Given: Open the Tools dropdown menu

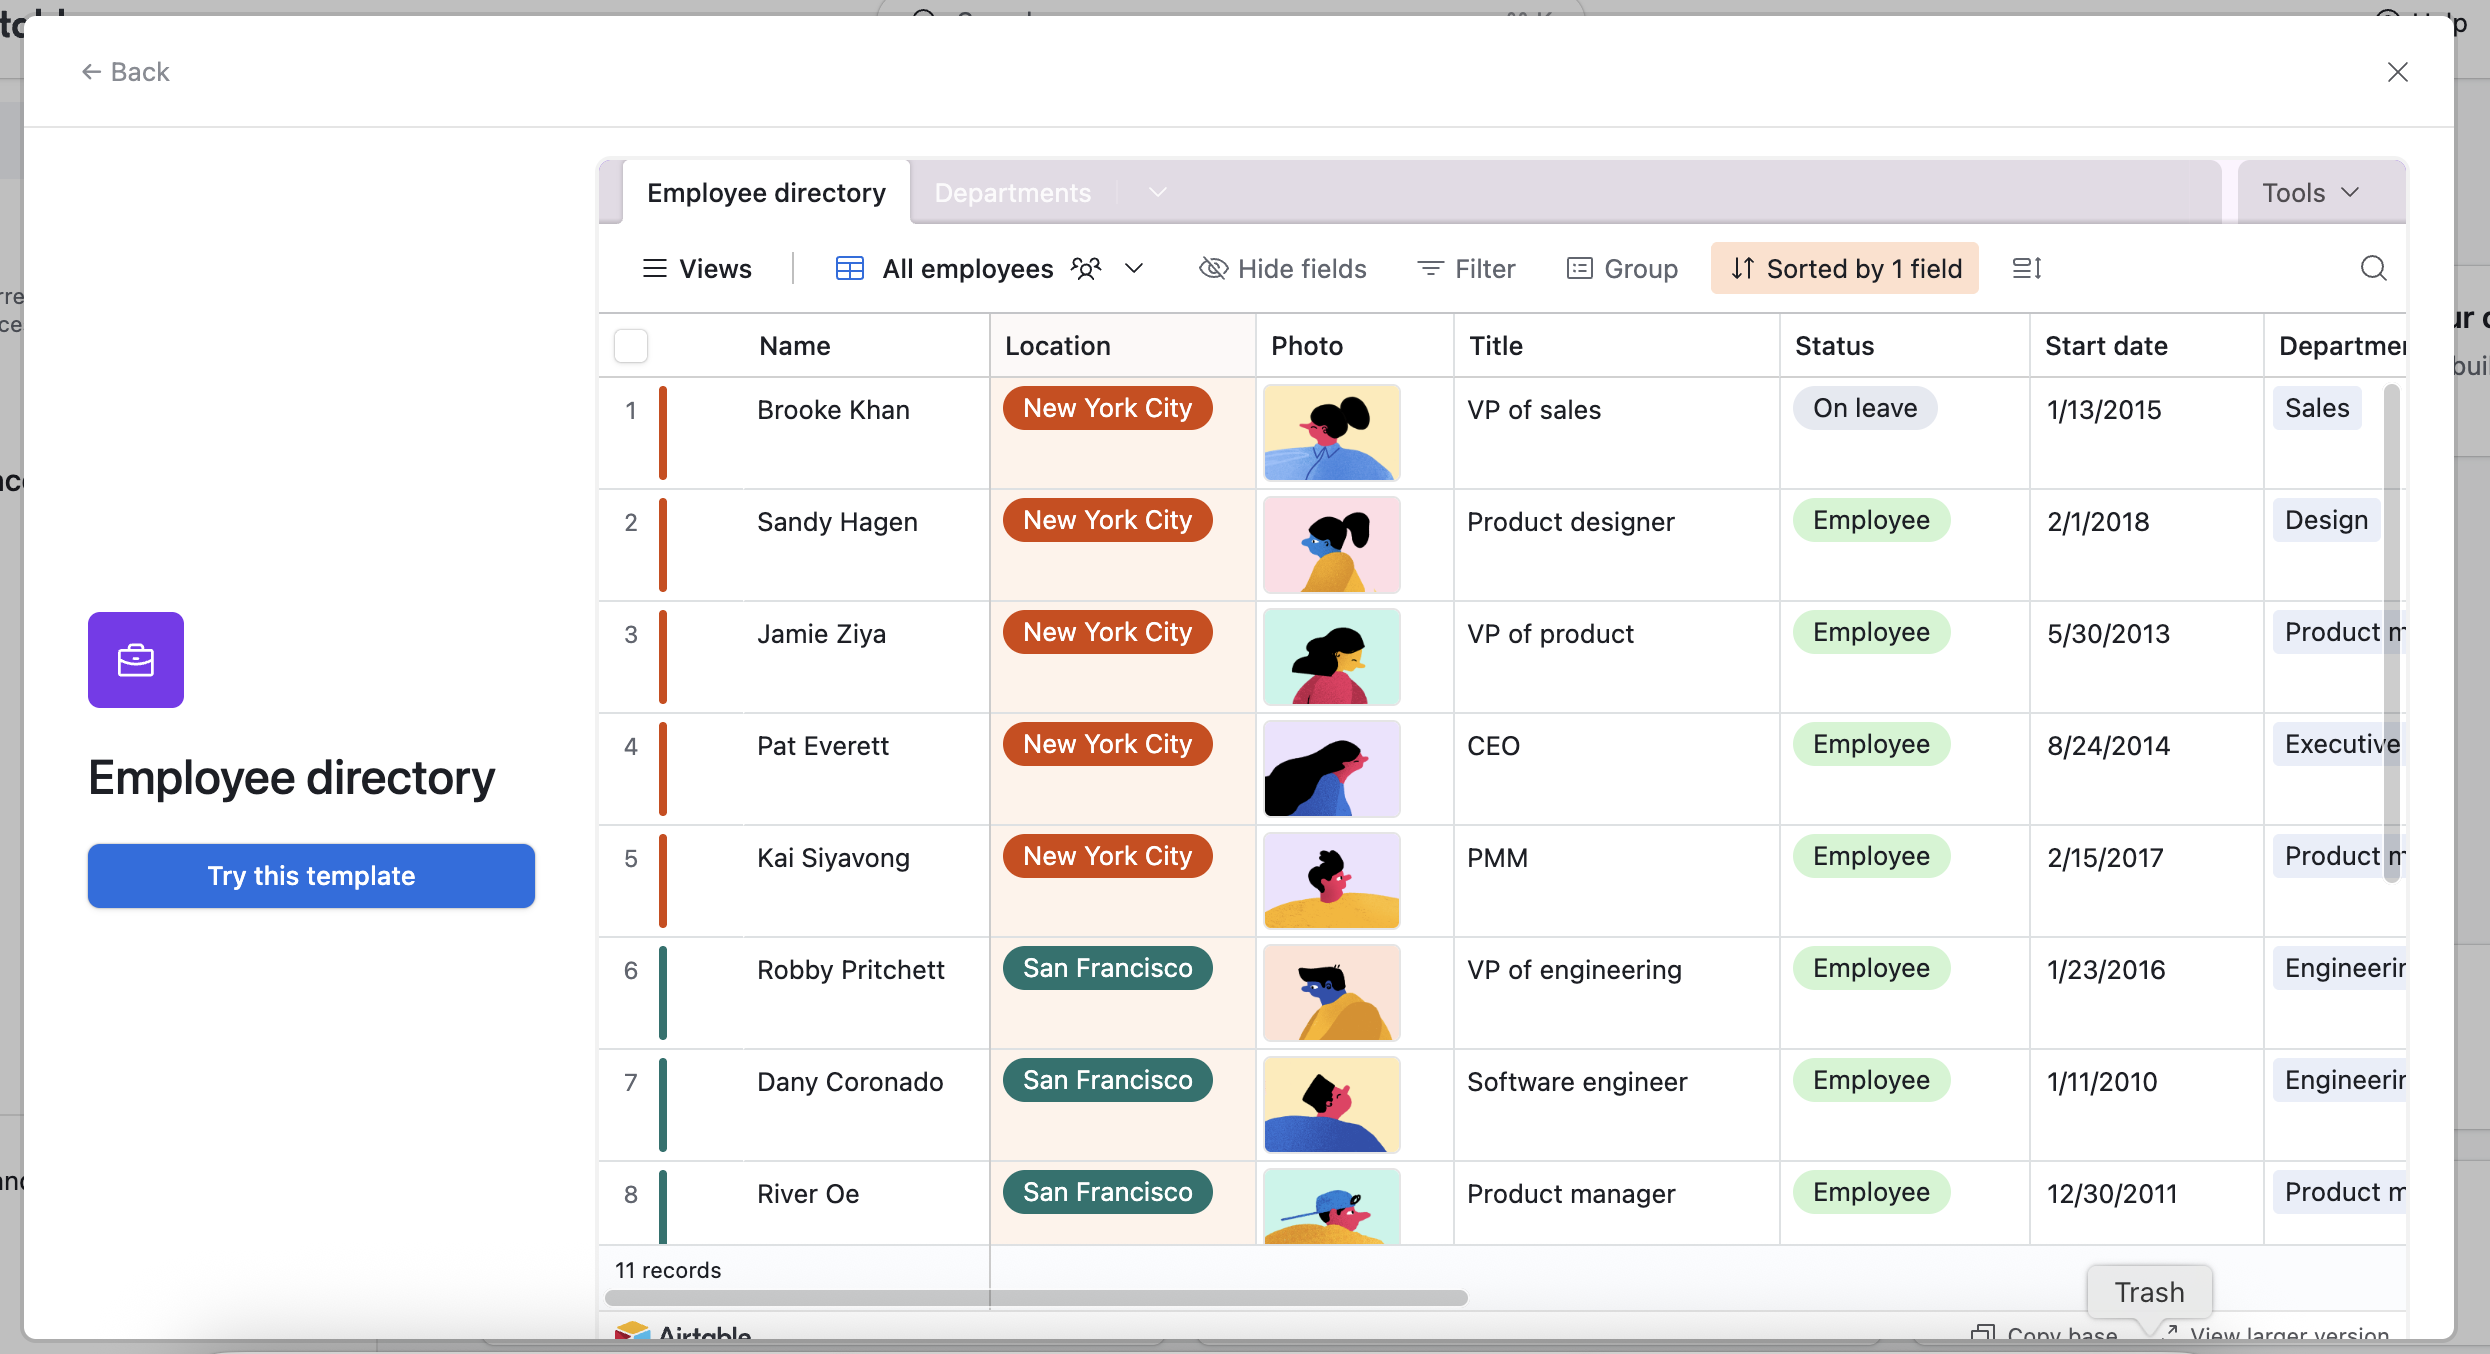Looking at the screenshot, I should [x=2310, y=192].
